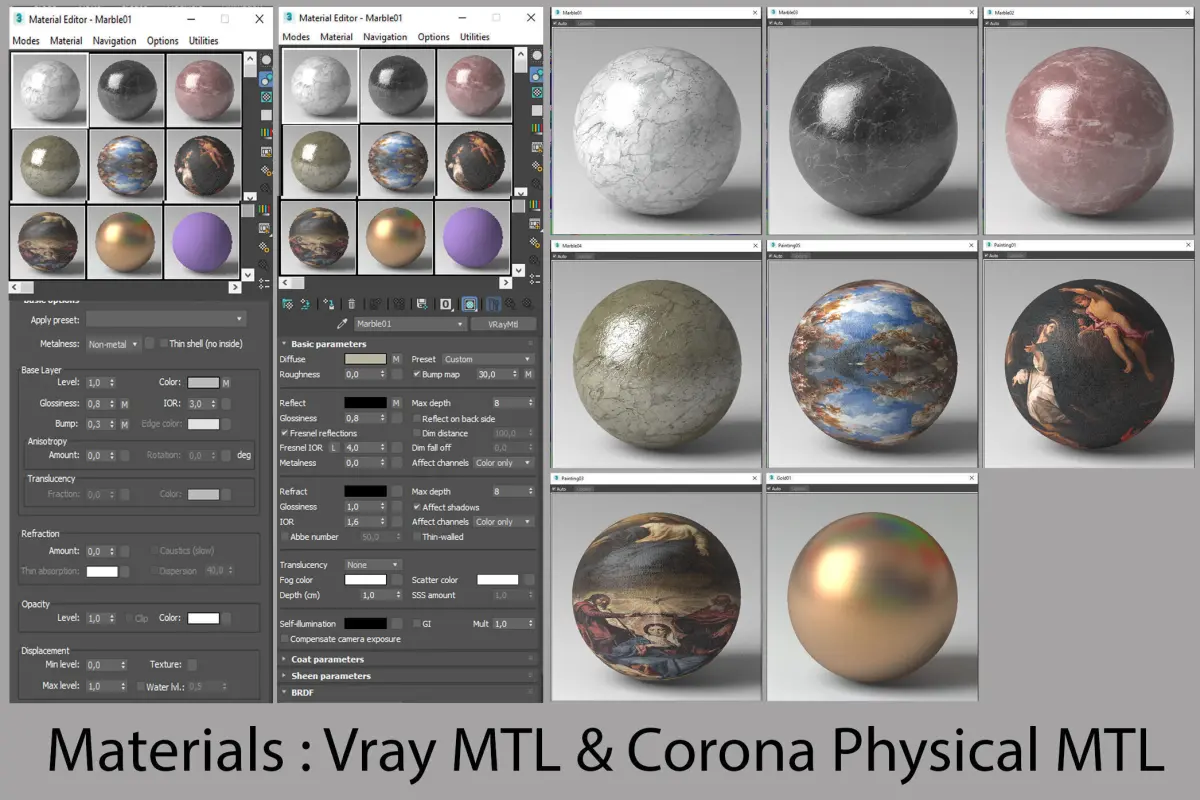Enable Thin shell (no inside) checkbox

coord(164,343)
